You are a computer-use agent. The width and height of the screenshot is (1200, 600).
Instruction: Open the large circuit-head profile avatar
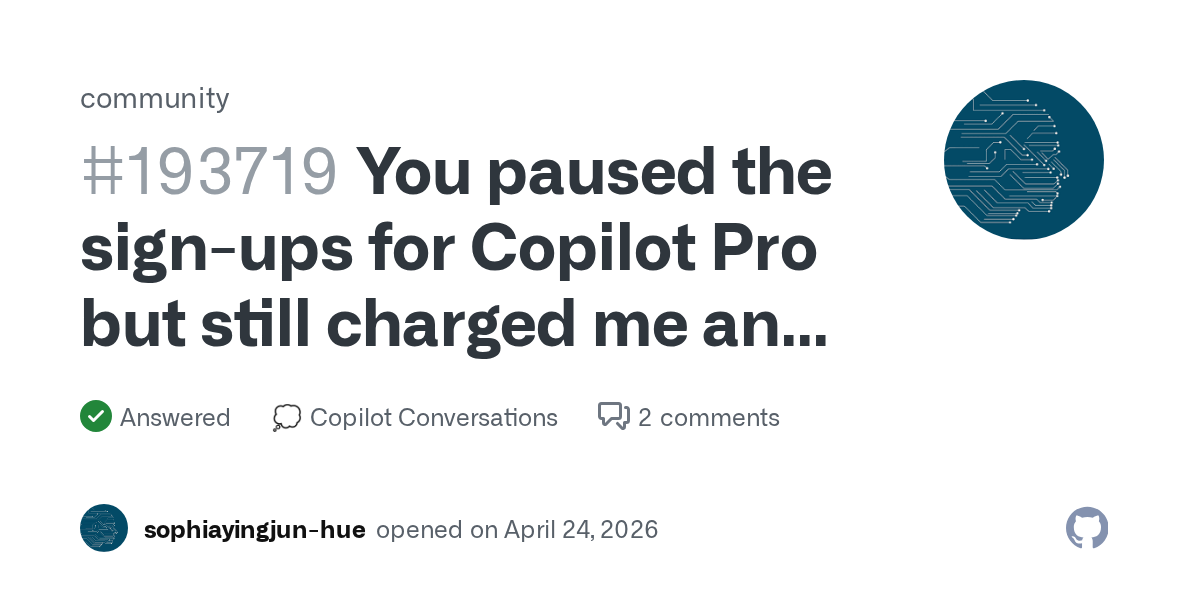[1023, 160]
